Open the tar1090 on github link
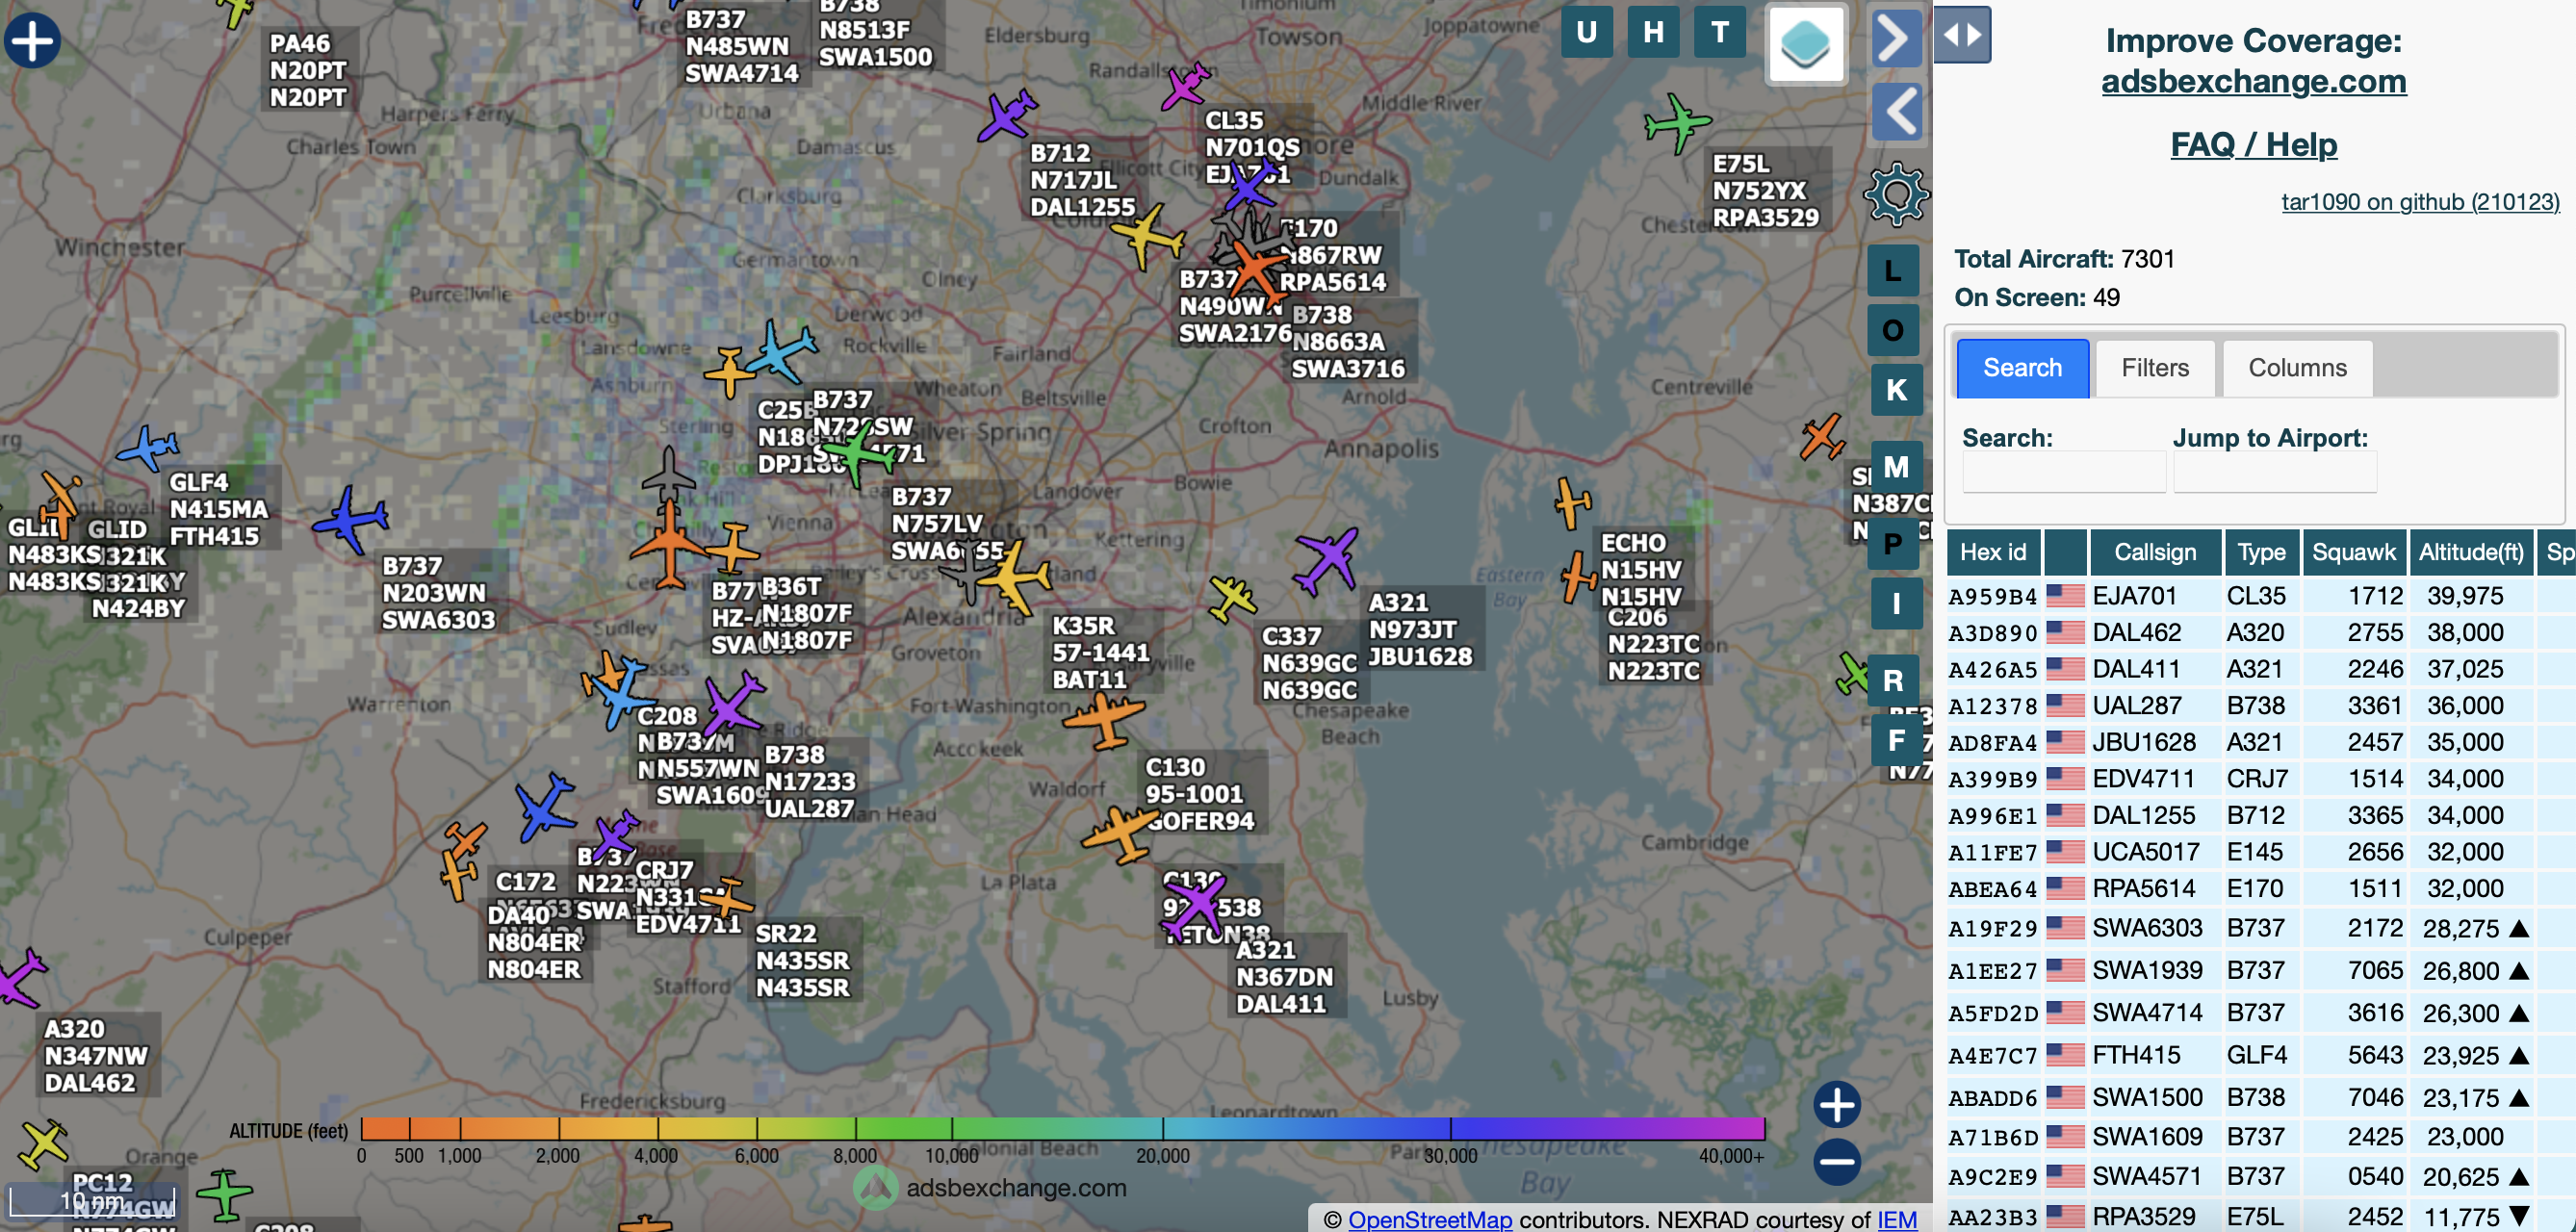Viewport: 2576px width, 1232px height. click(2420, 202)
